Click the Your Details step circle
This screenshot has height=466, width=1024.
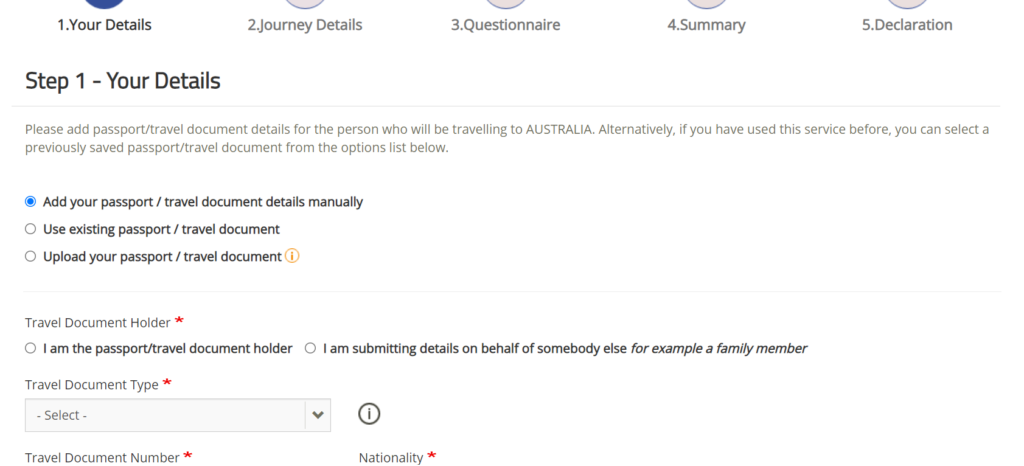click(104, 3)
